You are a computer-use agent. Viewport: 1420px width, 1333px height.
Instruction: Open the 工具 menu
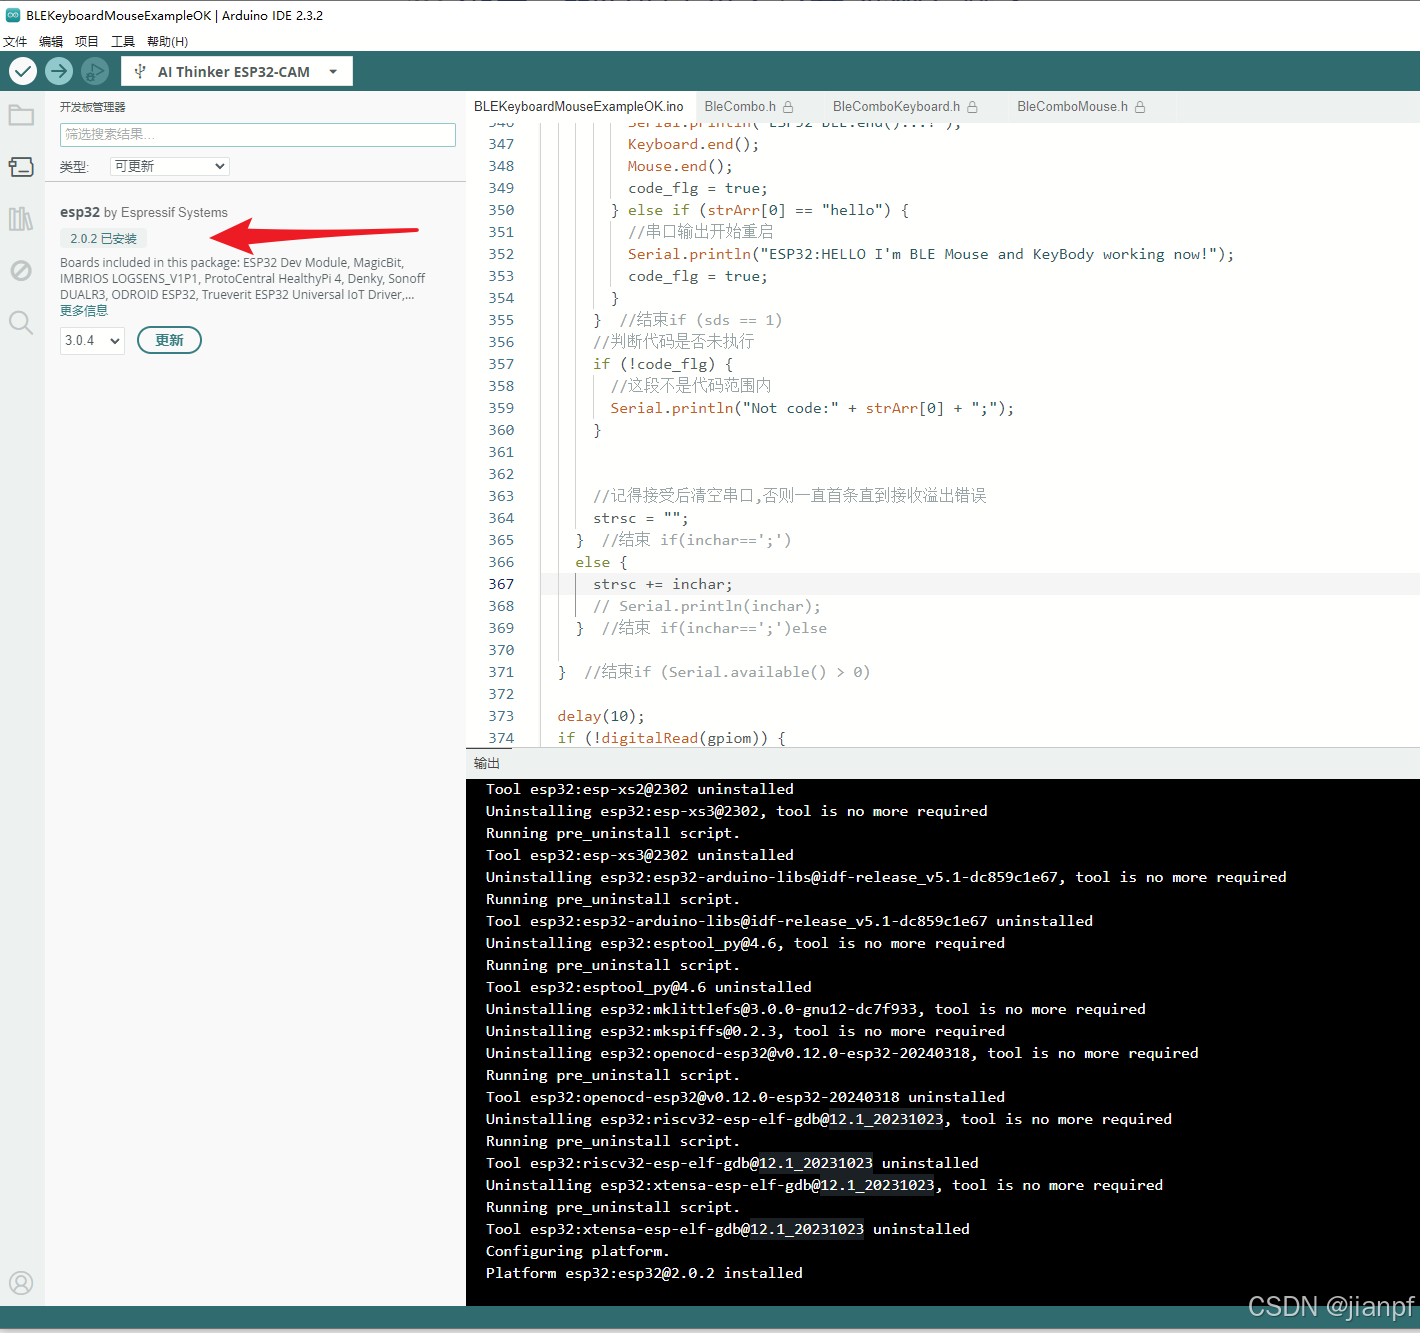[x=123, y=41]
